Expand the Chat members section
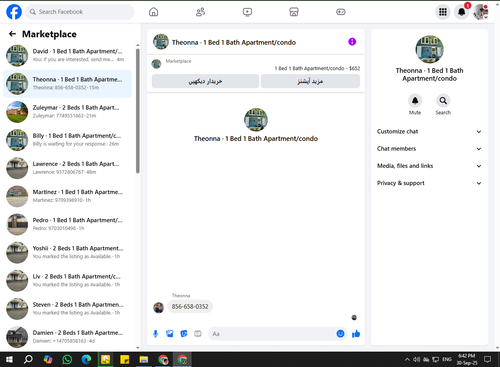The image size is (500, 367). pyautogui.click(x=429, y=149)
